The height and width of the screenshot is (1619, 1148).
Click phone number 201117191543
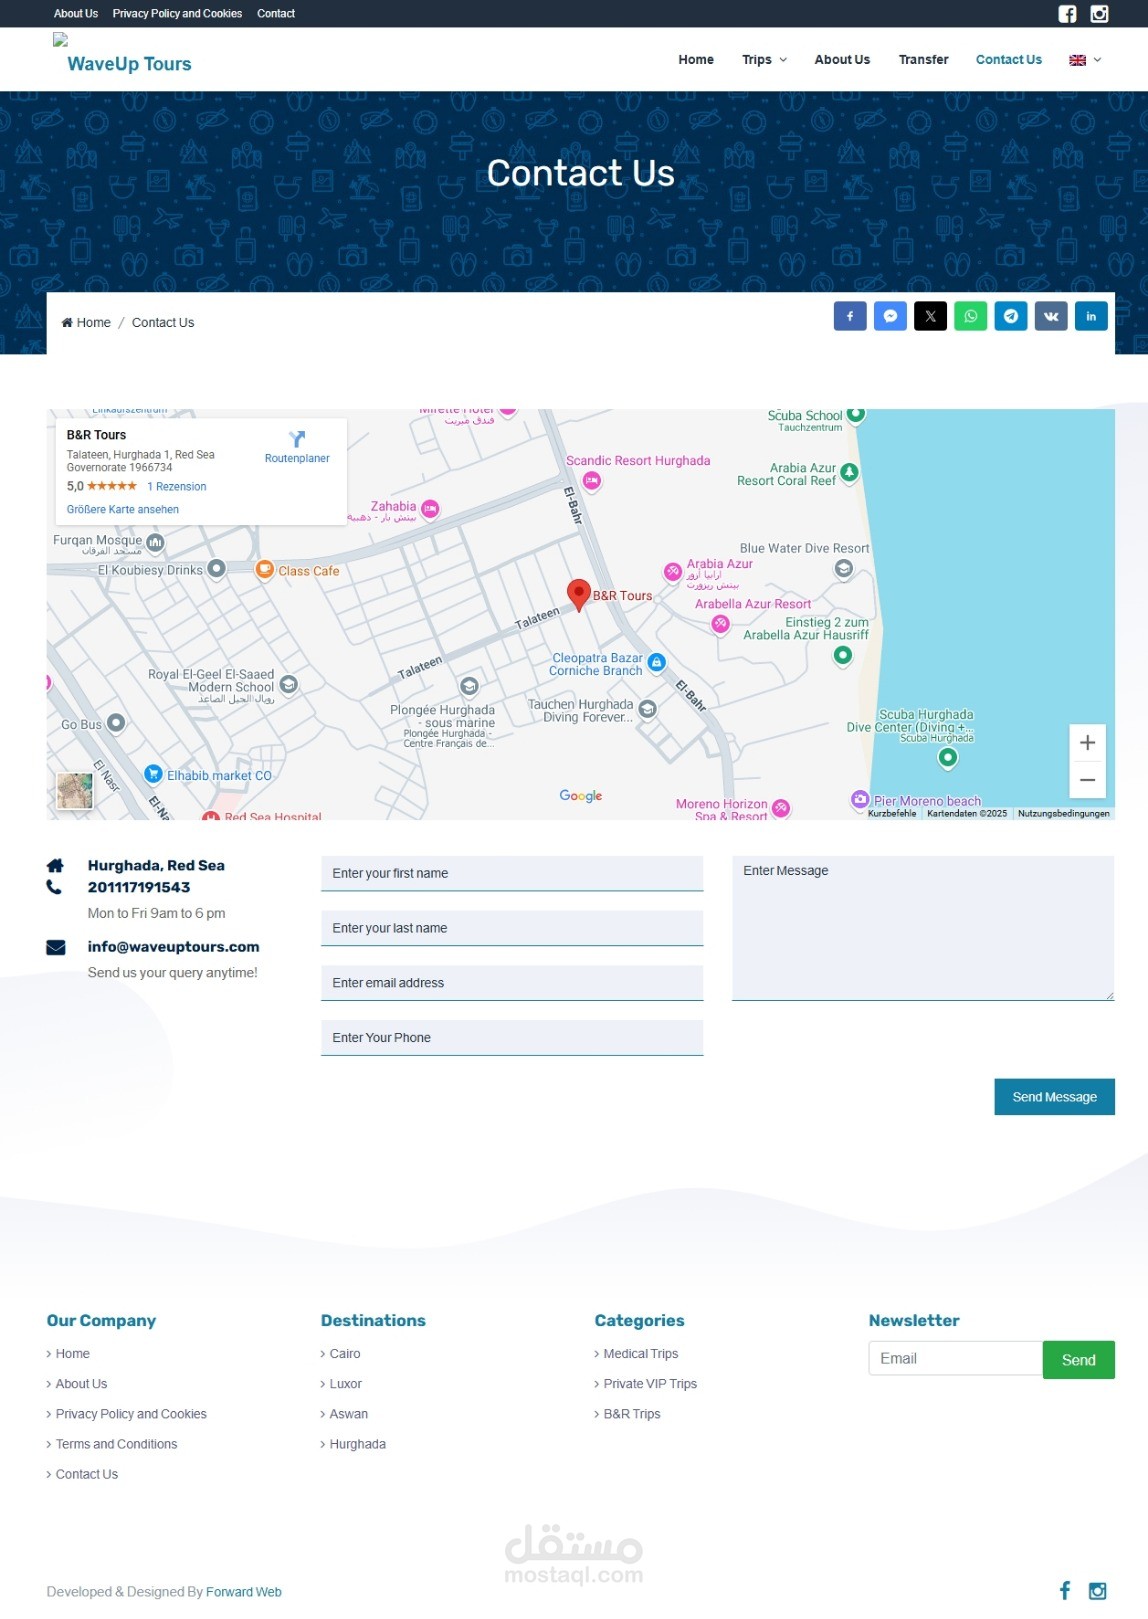tap(139, 887)
